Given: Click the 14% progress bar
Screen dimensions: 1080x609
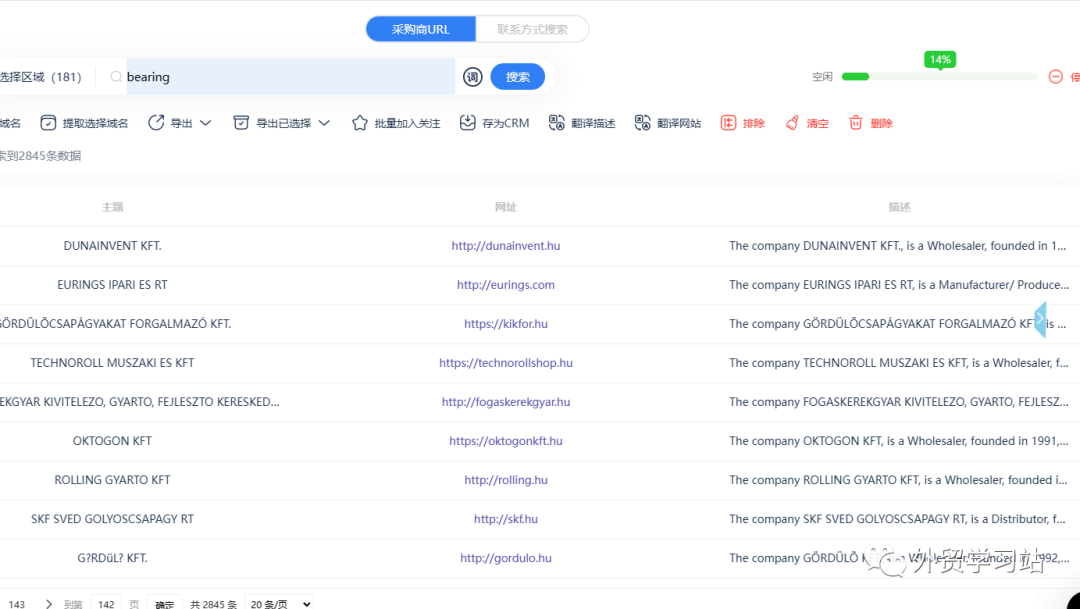Looking at the screenshot, I should pos(939,76).
